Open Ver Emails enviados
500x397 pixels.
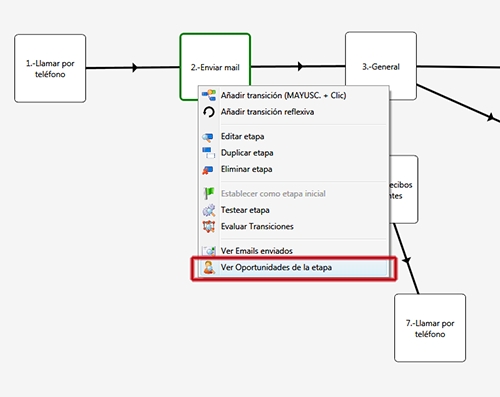click(294, 251)
